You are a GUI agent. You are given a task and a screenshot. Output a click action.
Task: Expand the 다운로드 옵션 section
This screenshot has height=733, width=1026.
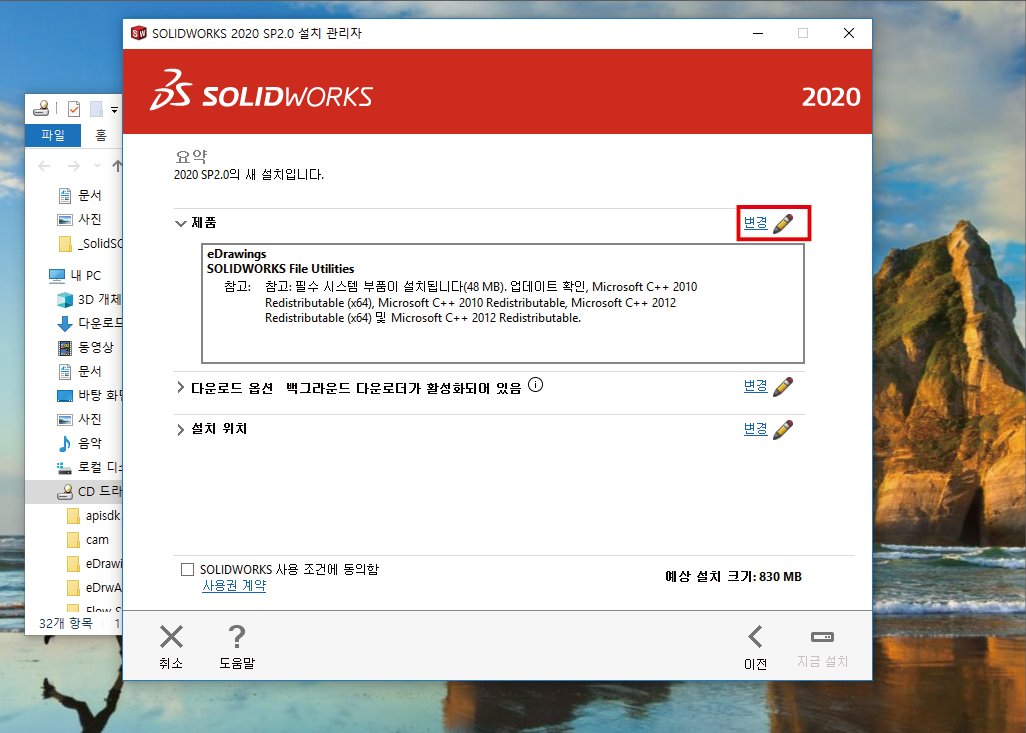(x=181, y=387)
